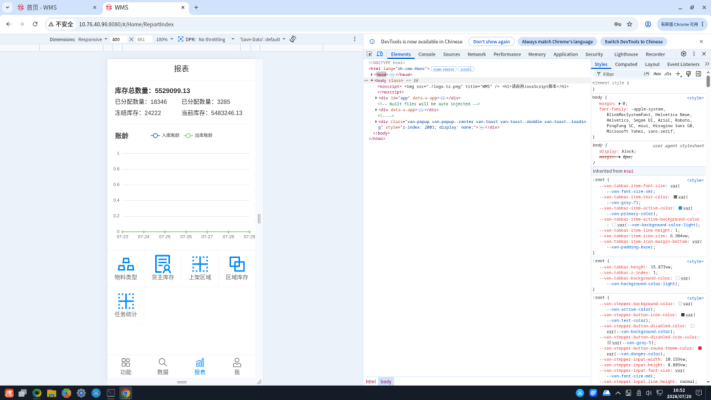The width and height of the screenshot is (712, 400).
Task: Open the No throttling dropdown
Action: (x=216, y=39)
